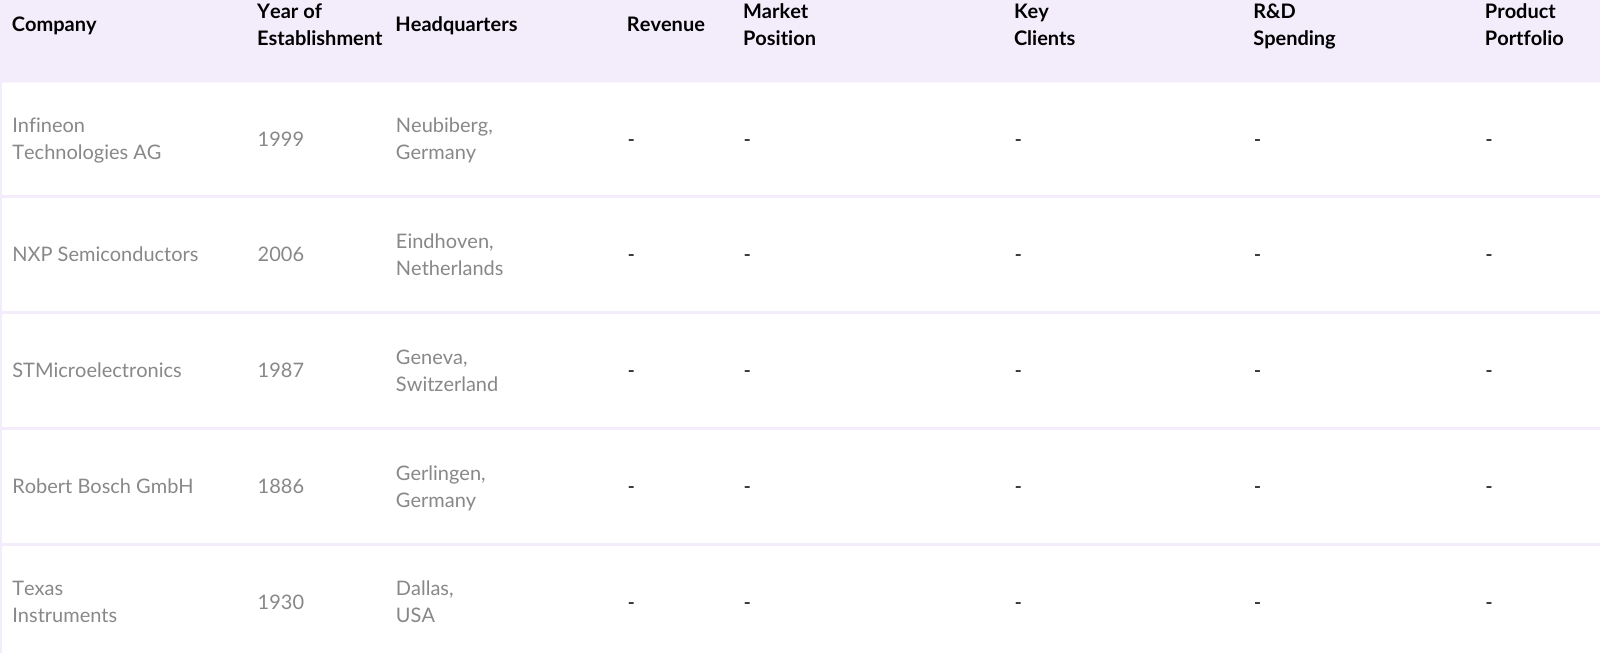
Task: Select the Robert Bosch GmbH cell
Action: tap(102, 486)
